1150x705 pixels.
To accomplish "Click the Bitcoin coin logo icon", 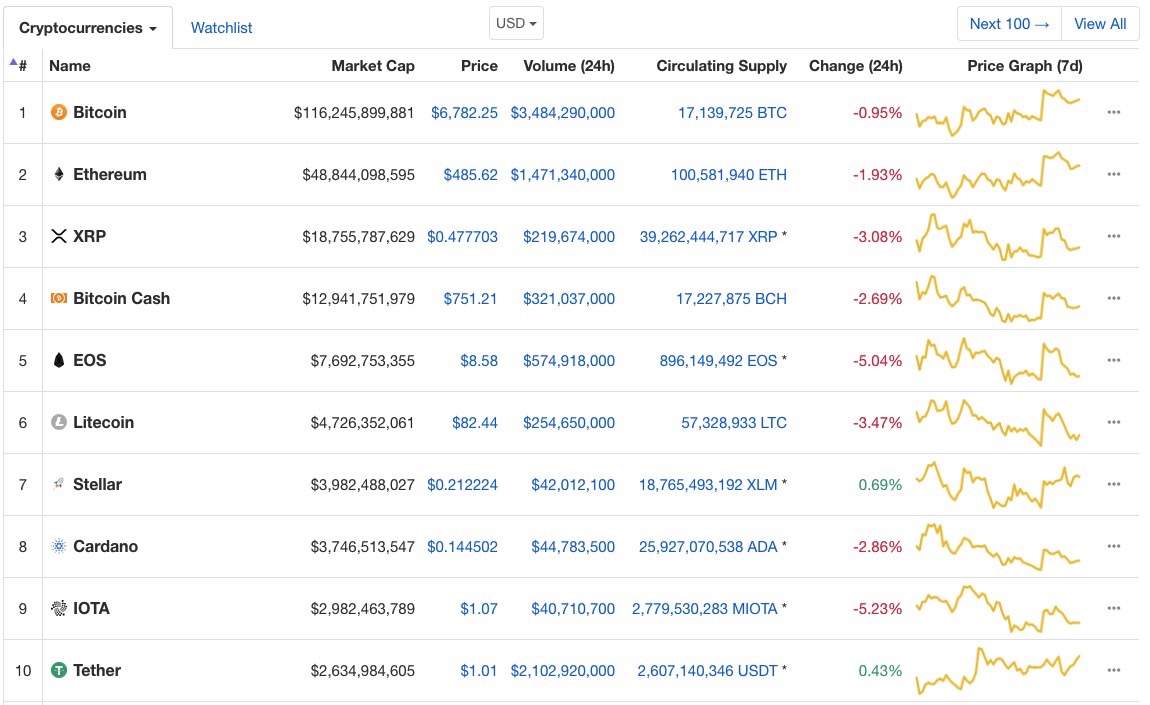I will pos(59,112).
